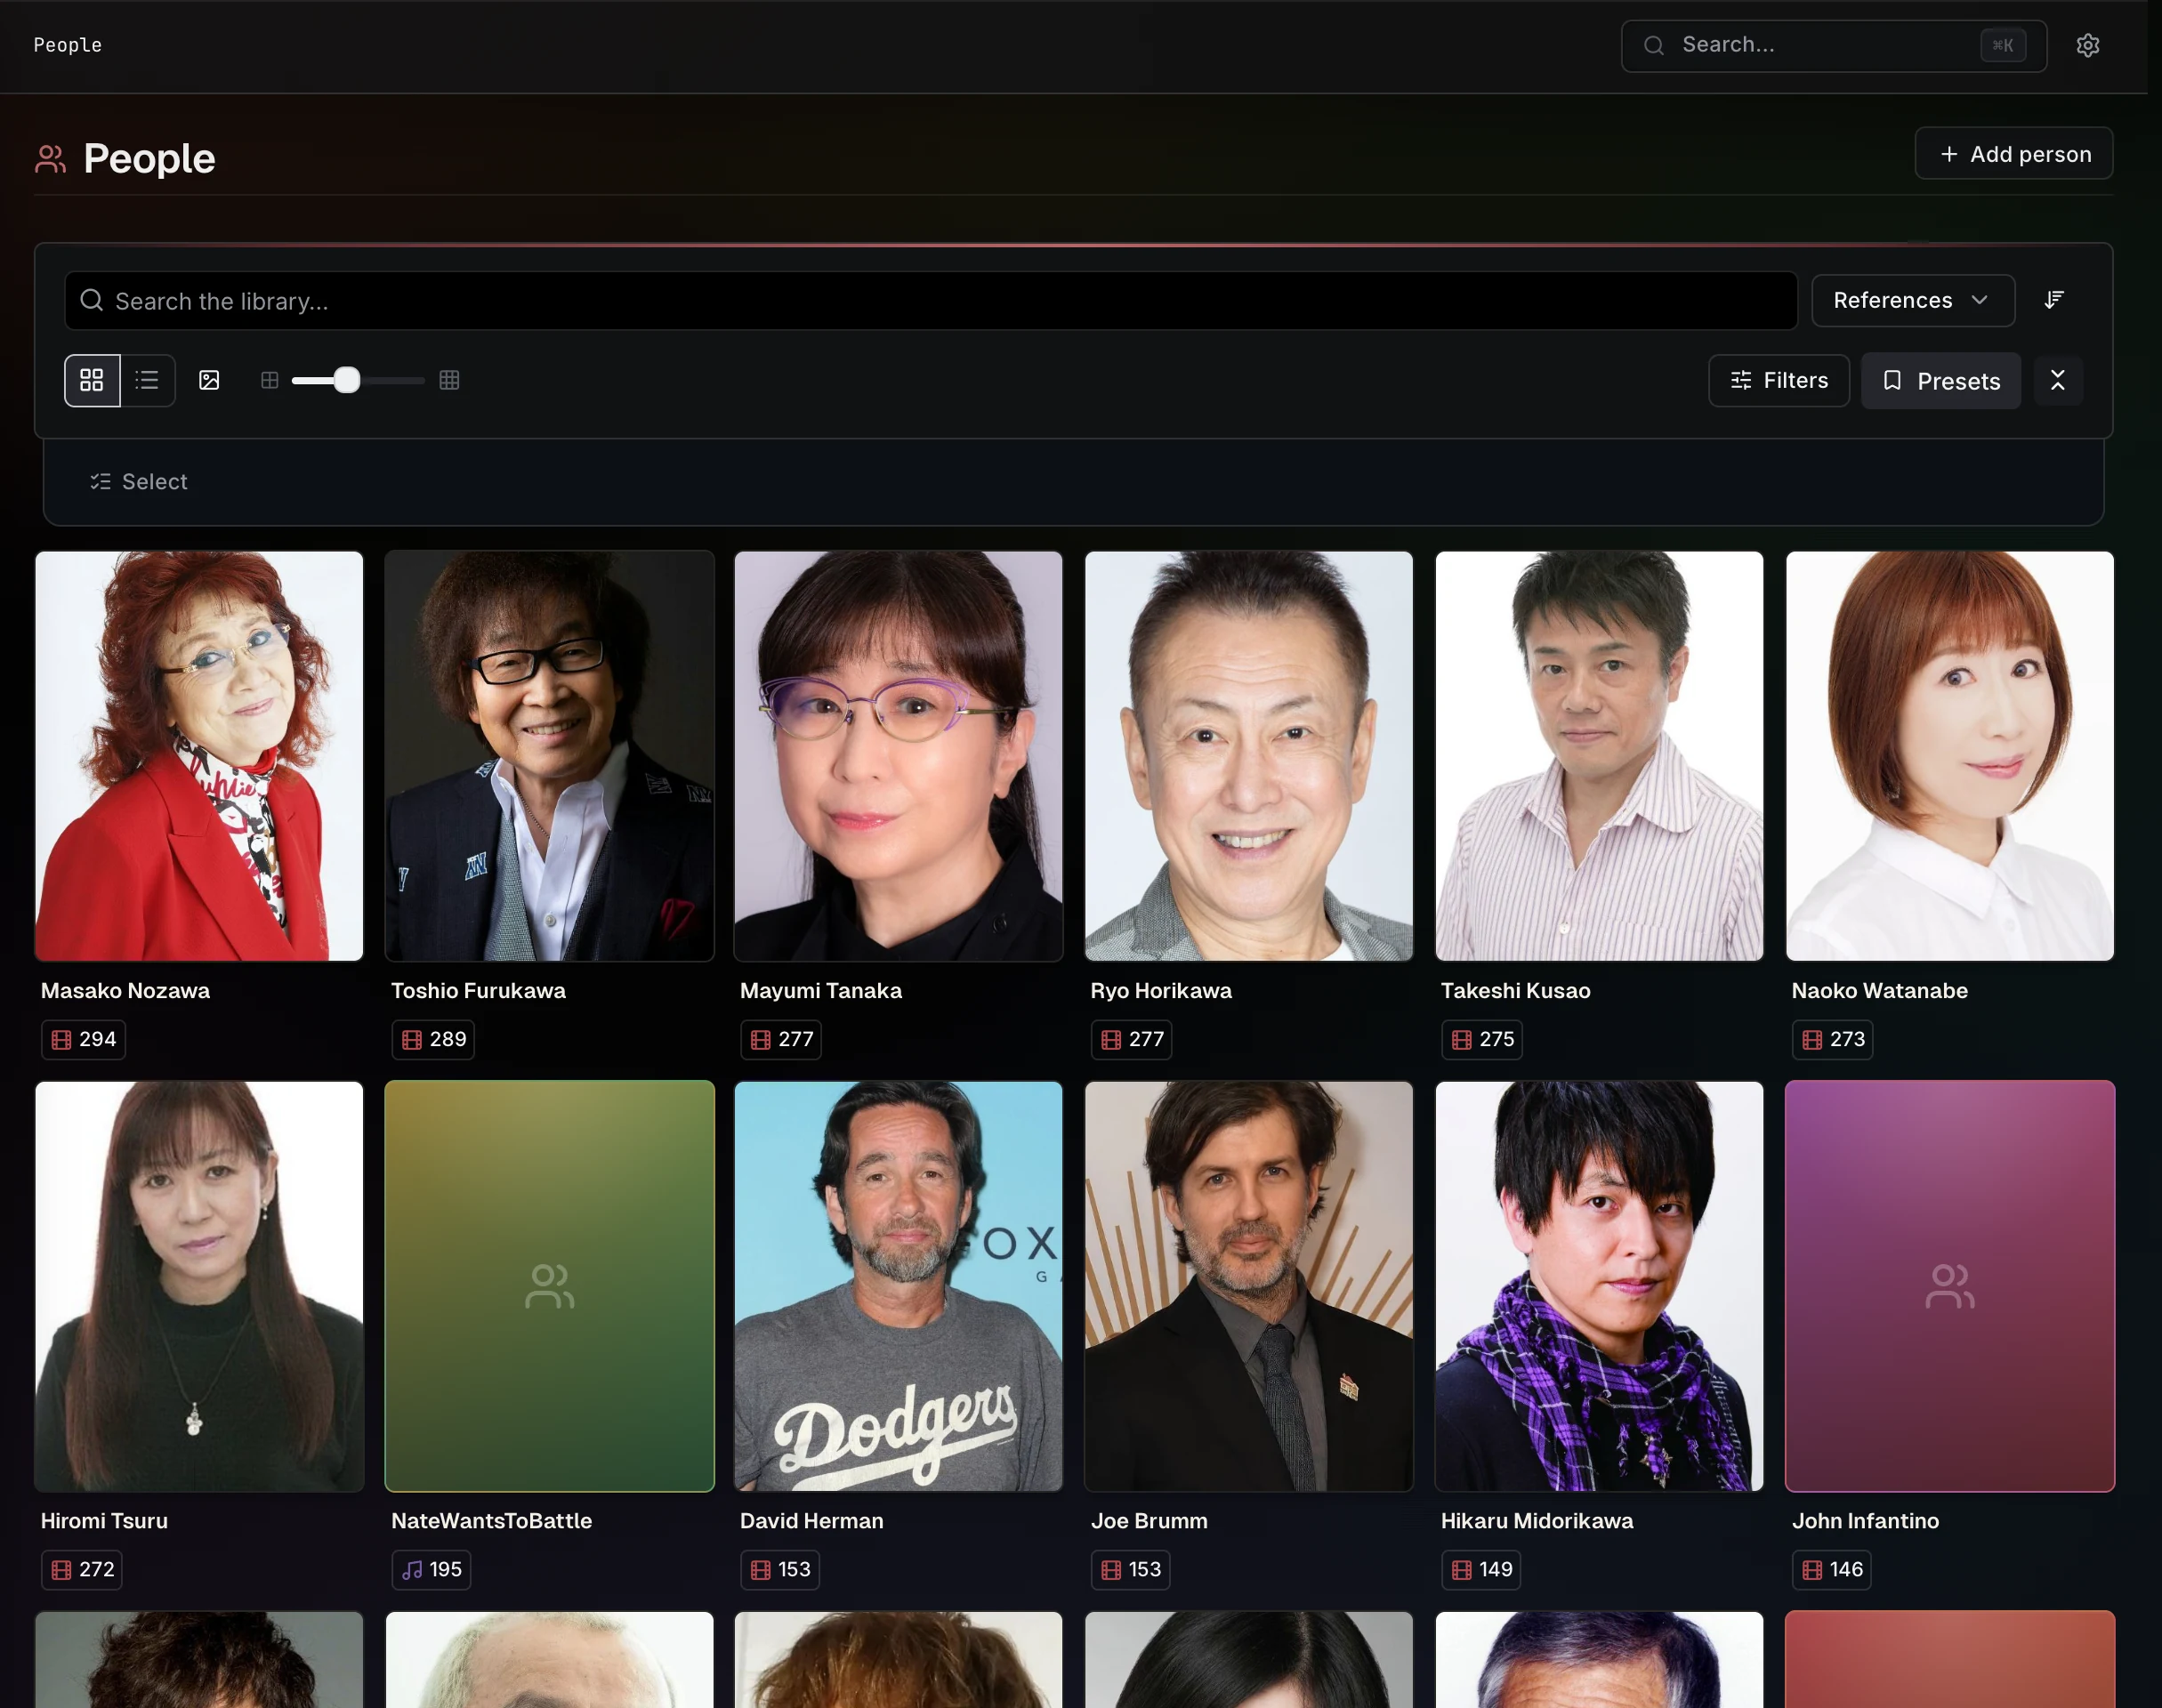Image resolution: width=2162 pixels, height=1708 pixels.
Task: Open Hikaru Midorikawa's photo card
Action: coord(1599,1286)
